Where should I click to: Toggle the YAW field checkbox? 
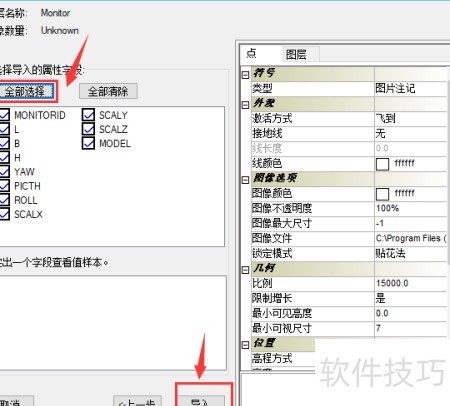tap(4, 171)
